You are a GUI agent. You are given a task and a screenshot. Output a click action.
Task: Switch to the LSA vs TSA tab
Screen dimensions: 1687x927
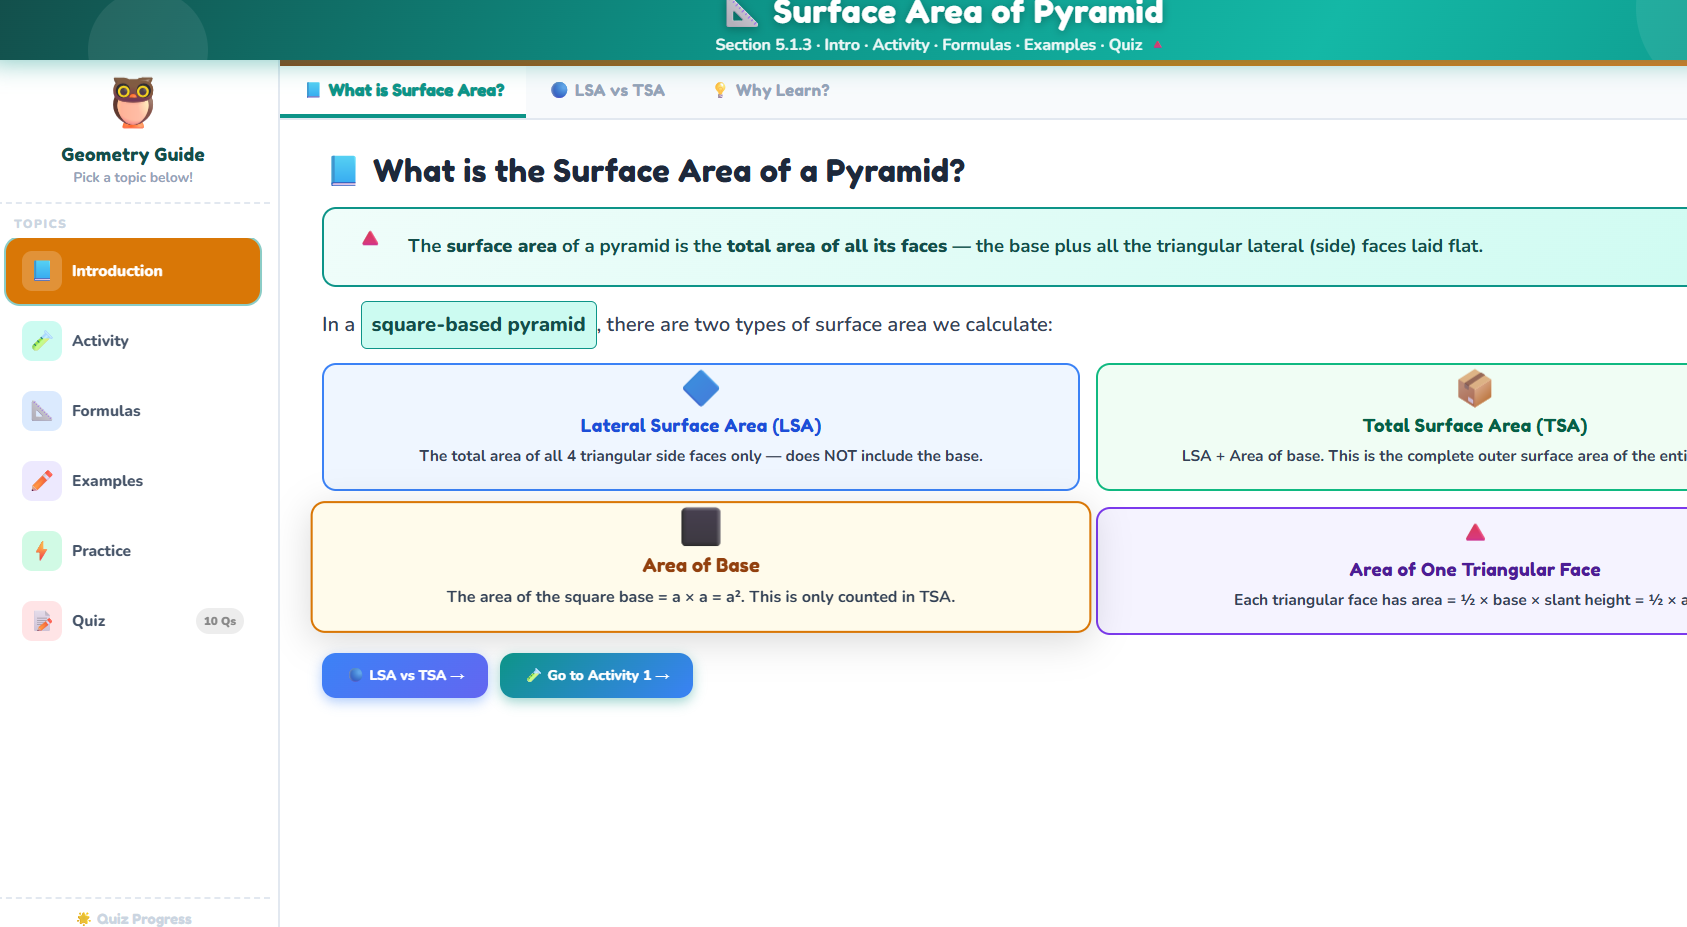click(x=607, y=90)
